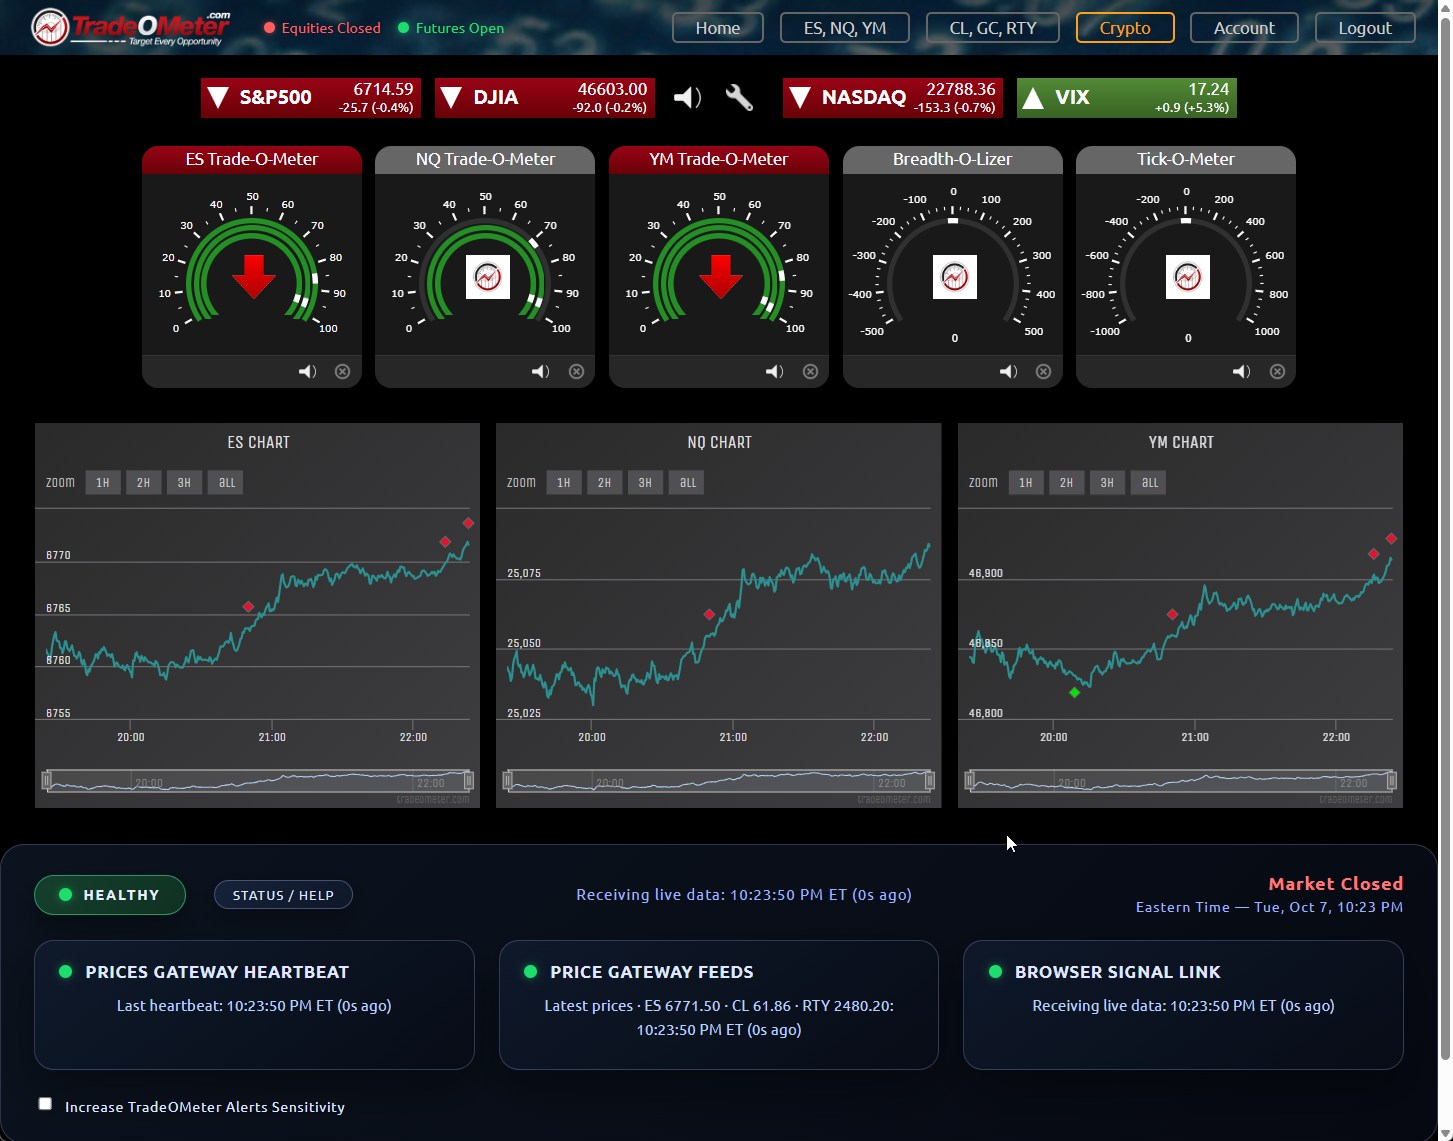This screenshot has height=1141, width=1453.
Task: Set NQ chart zoom to All
Action: pos(687,483)
